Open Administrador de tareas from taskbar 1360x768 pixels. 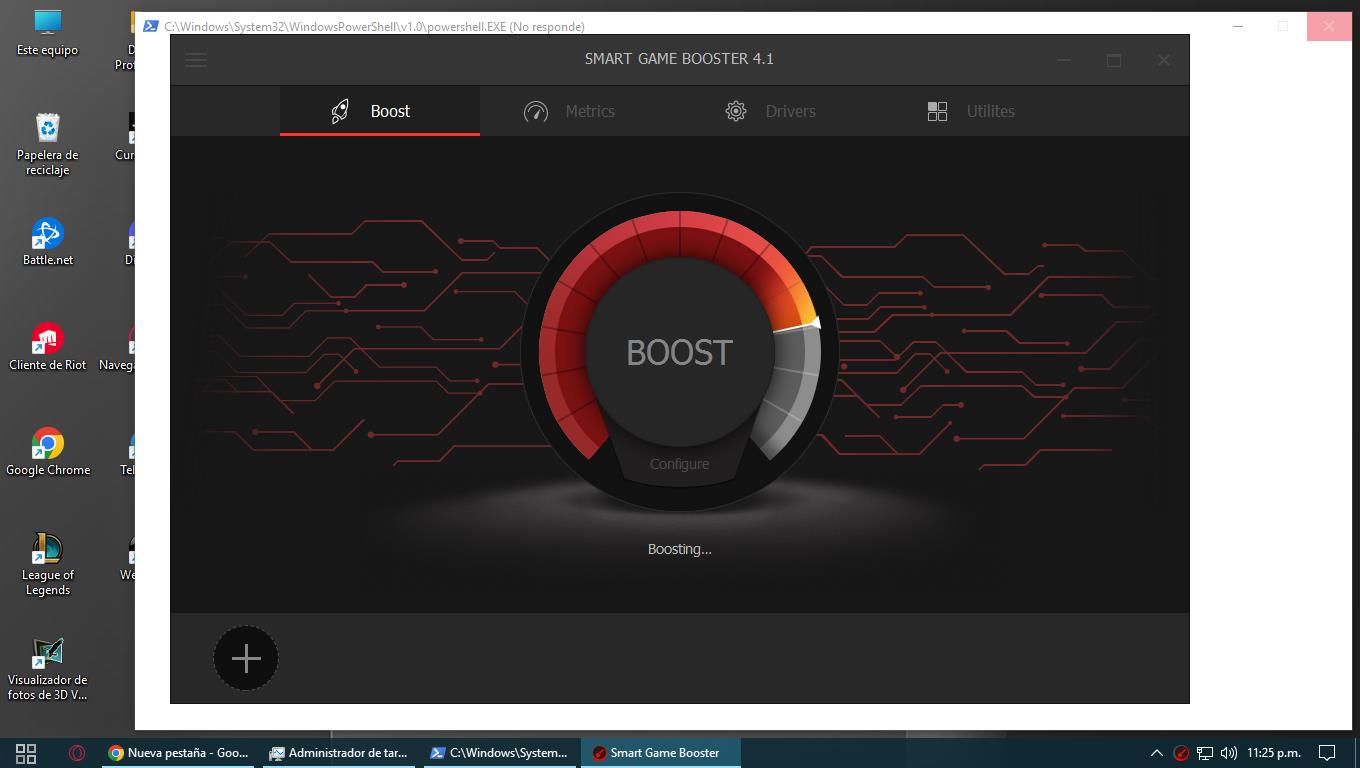[x=338, y=753]
